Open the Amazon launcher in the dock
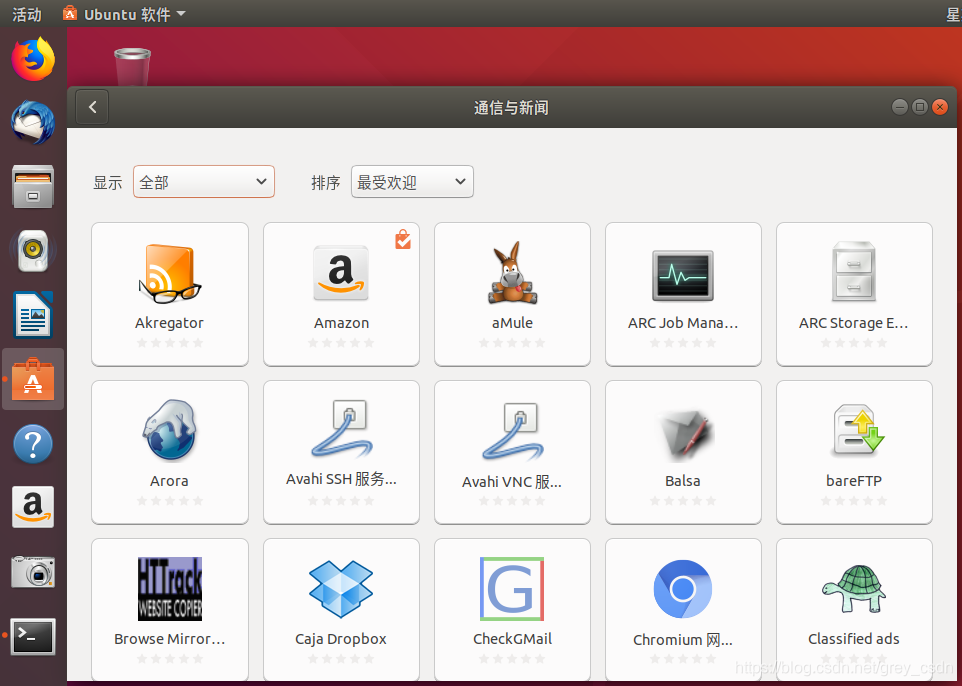 (x=33, y=507)
